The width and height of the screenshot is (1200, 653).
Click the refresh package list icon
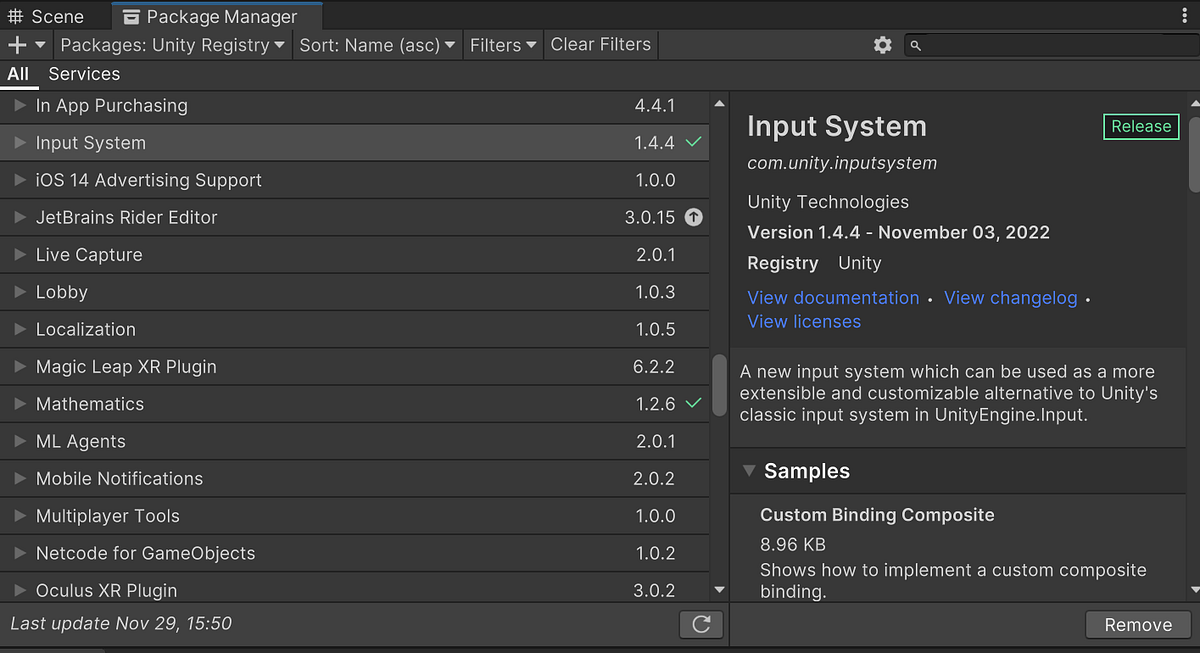[701, 624]
